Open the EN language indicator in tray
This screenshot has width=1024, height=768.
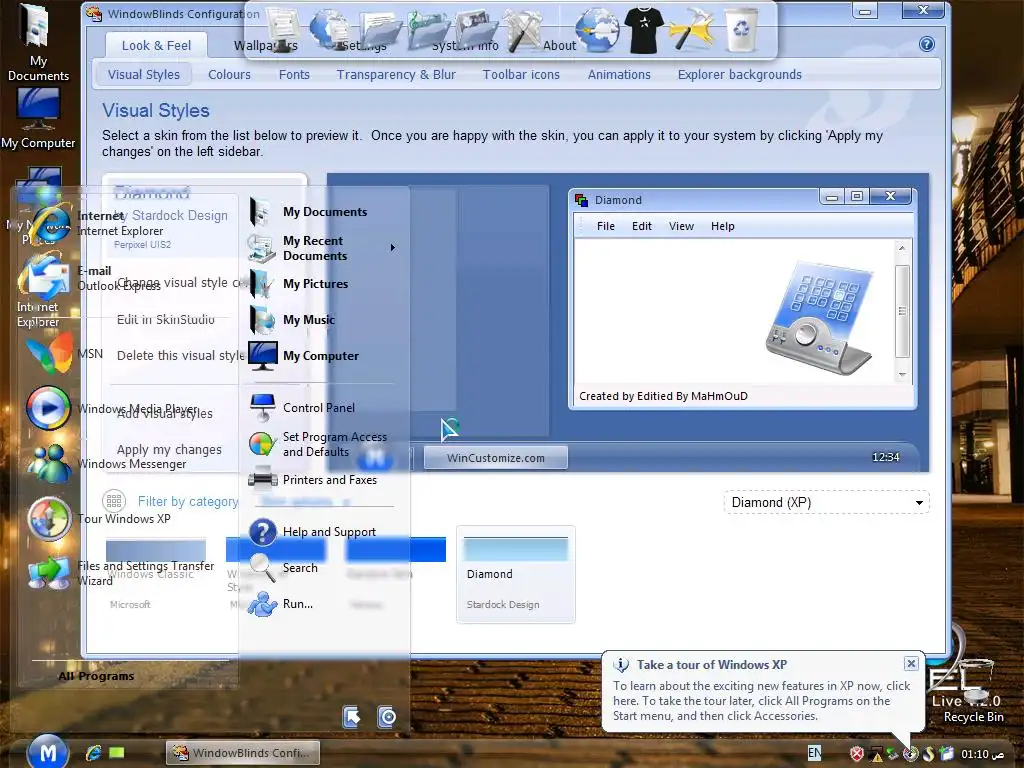[814, 753]
